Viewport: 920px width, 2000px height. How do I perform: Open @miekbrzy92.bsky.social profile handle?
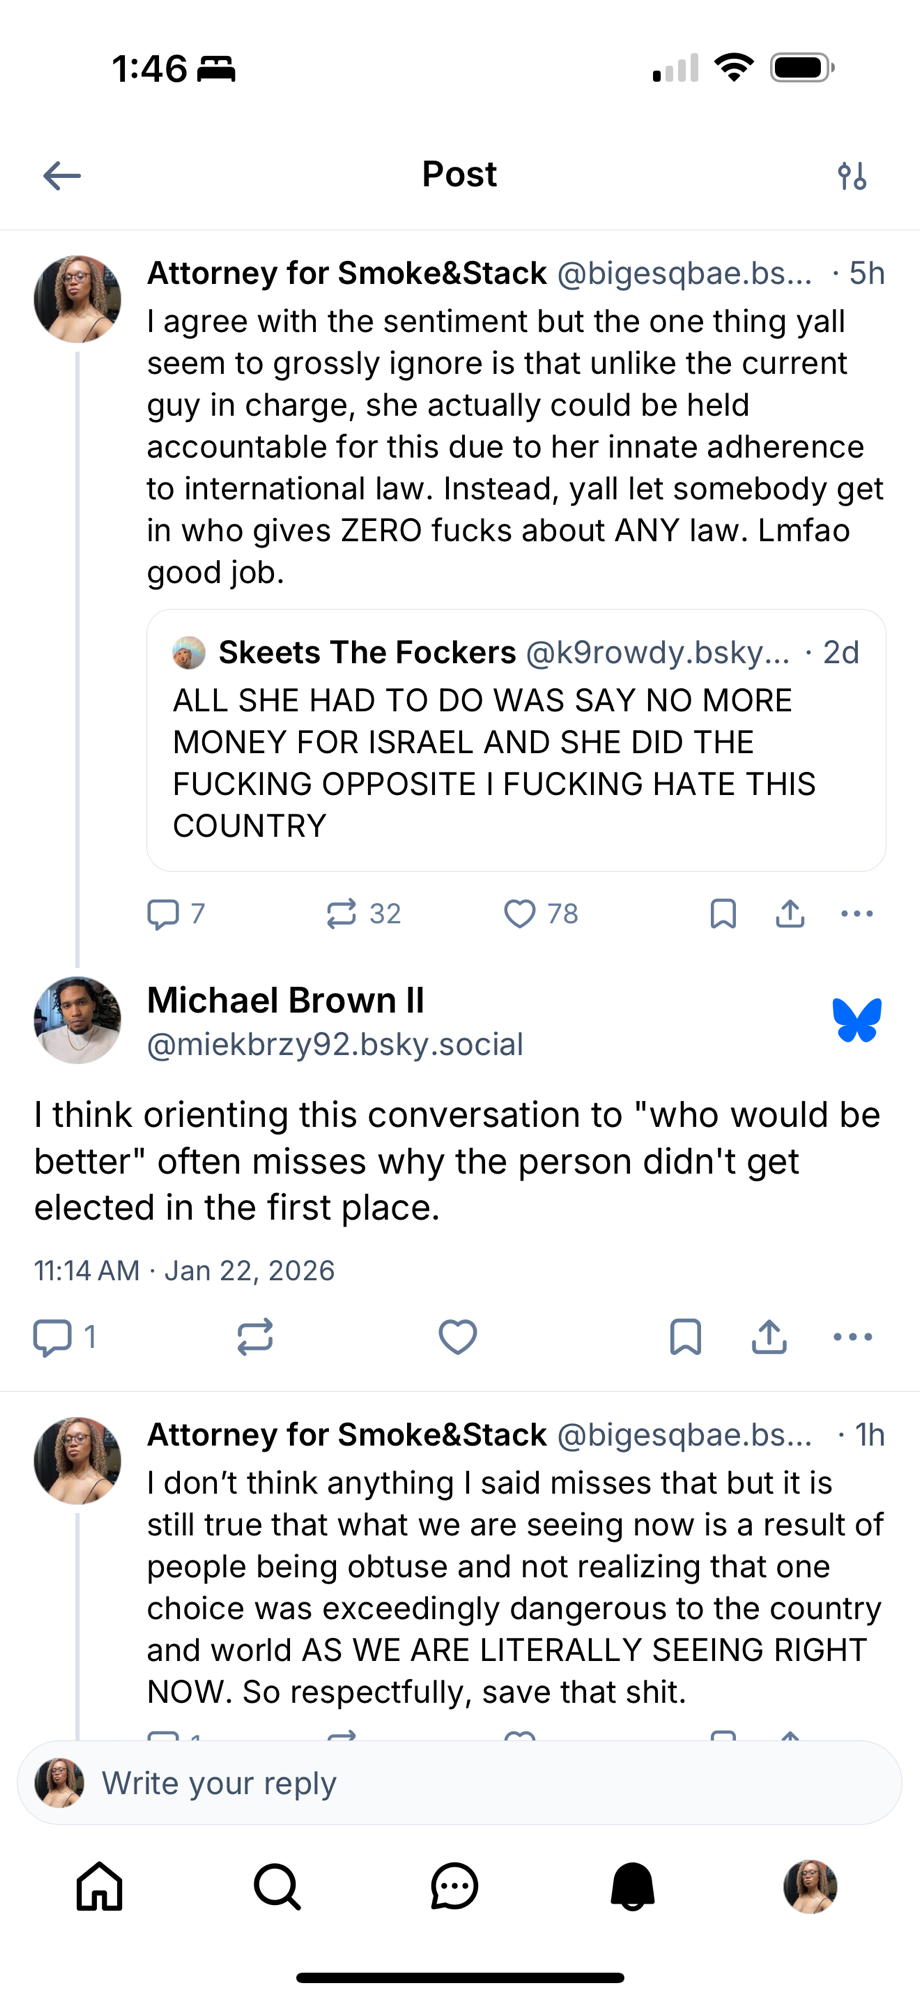pyautogui.click(x=335, y=1045)
